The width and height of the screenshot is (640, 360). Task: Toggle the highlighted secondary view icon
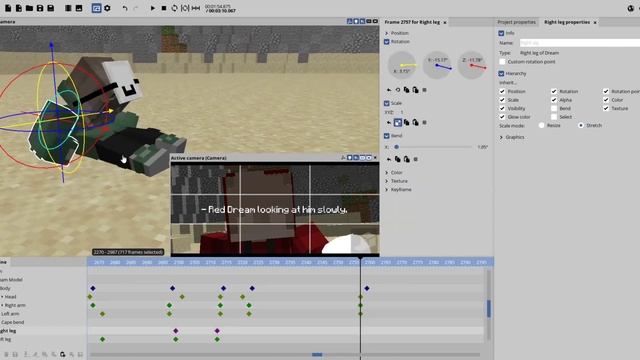pos(96,8)
